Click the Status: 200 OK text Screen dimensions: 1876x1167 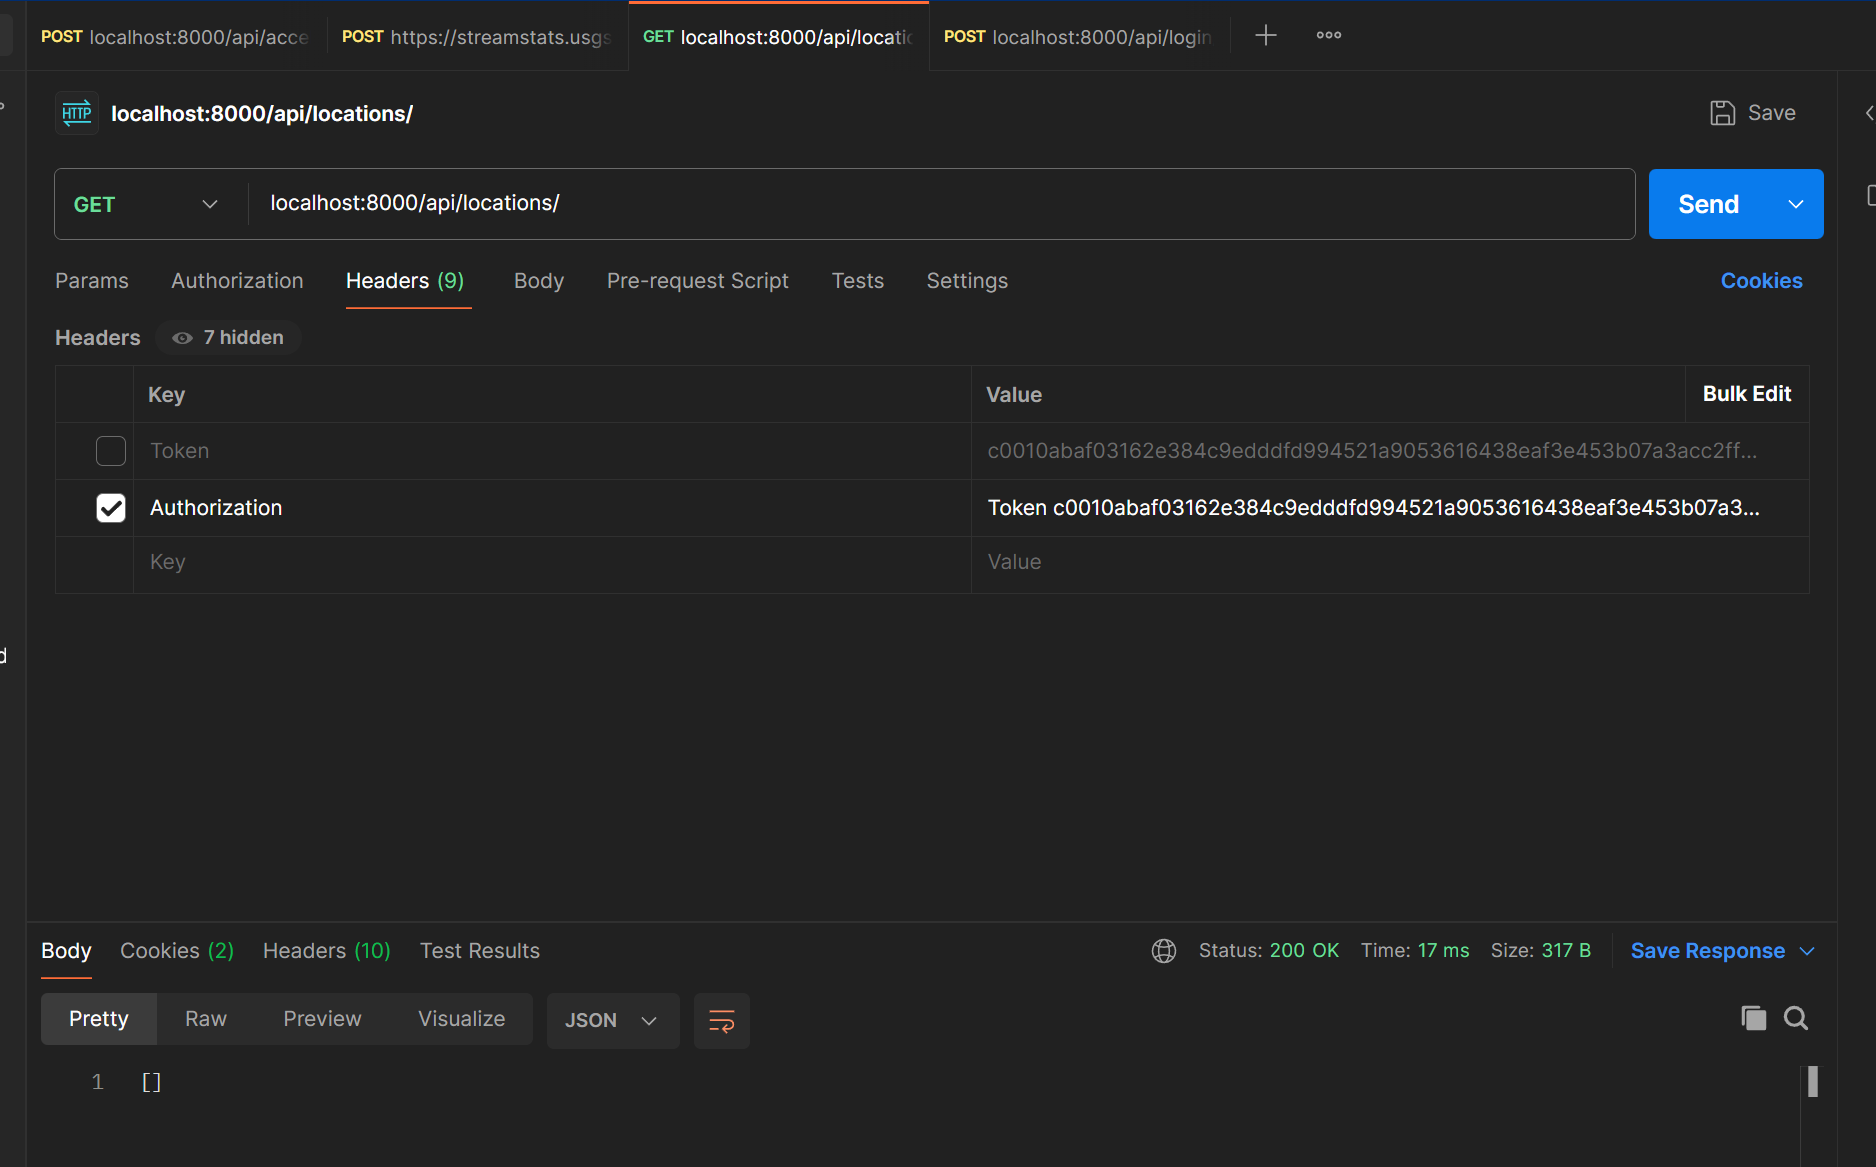coord(1269,951)
